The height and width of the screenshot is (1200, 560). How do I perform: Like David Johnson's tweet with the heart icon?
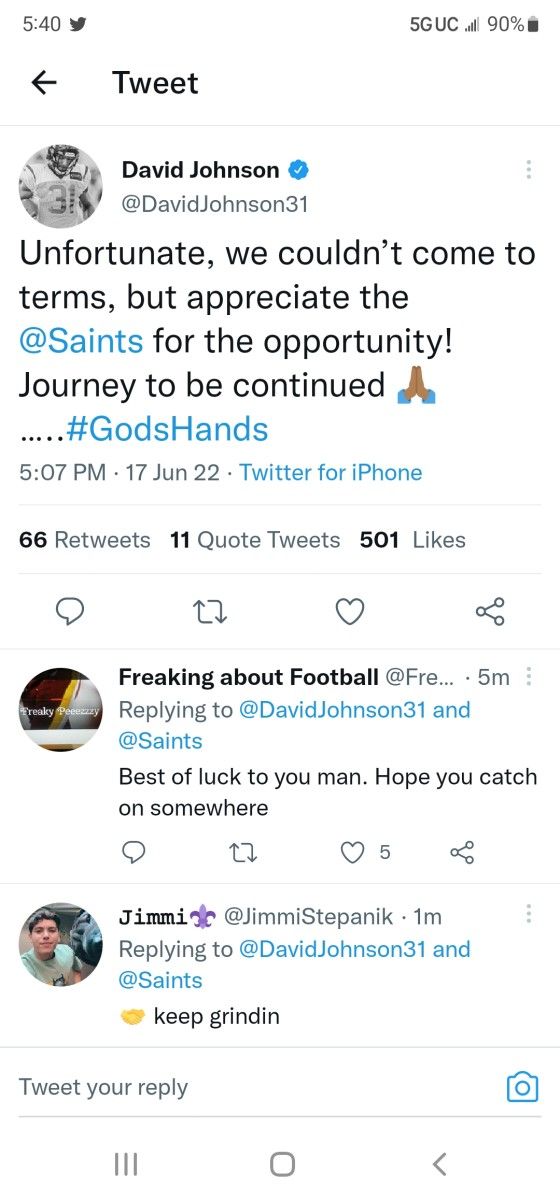point(349,611)
